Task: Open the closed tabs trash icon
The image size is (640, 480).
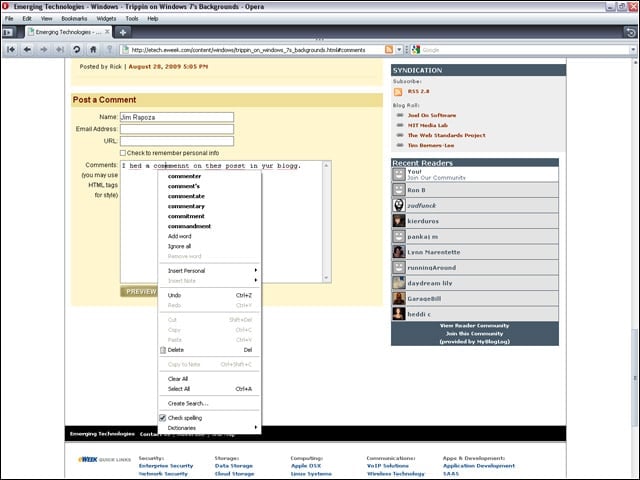Action: [x=631, y=32]
